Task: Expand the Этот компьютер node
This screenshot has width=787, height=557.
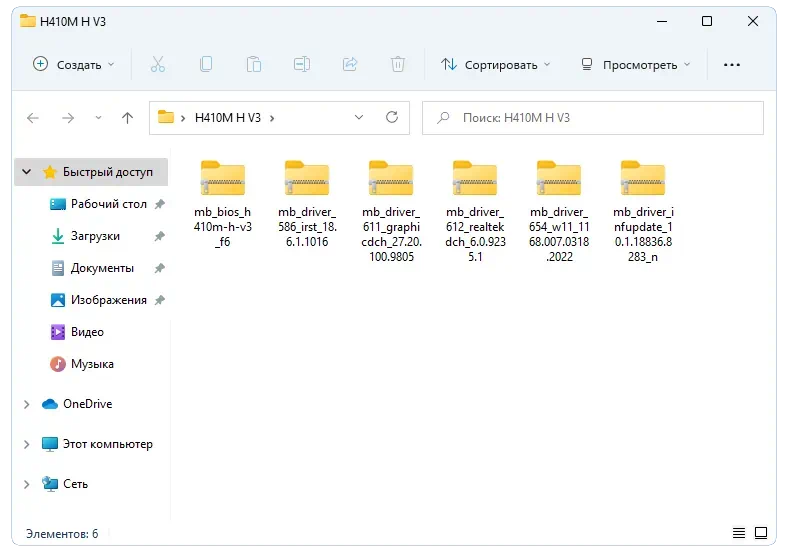Action: (27, 445)
